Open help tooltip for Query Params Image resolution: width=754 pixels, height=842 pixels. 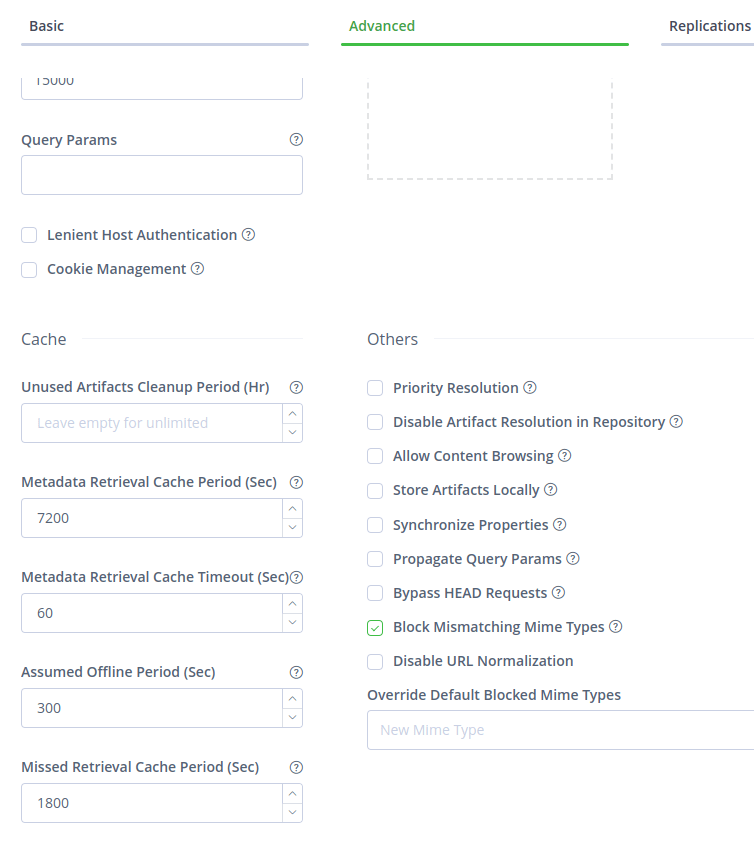tap(296, 139)
